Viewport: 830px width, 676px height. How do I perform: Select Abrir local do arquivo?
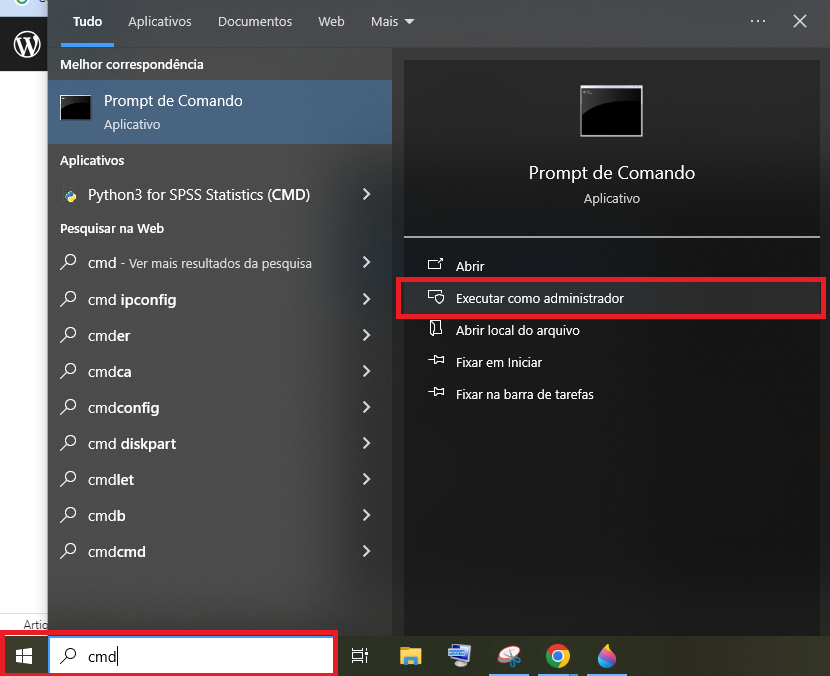coord(611,330)
